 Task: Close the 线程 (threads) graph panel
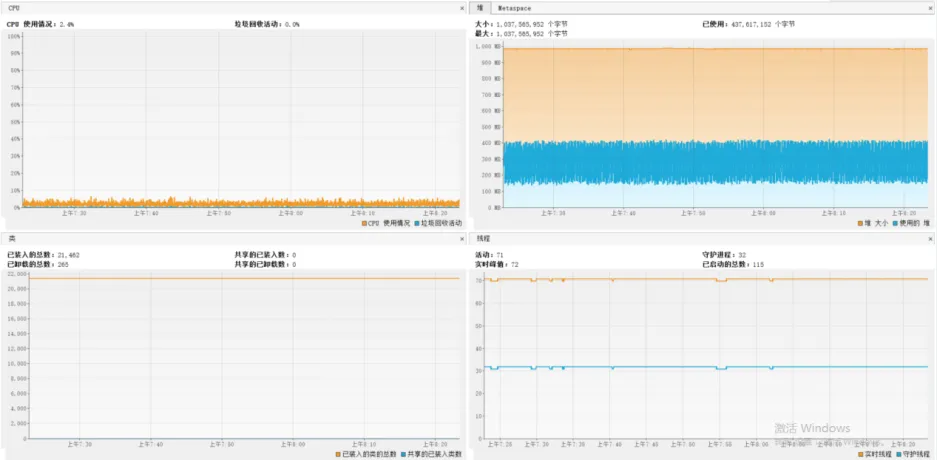pyautogui.click(x=930, y=239)
